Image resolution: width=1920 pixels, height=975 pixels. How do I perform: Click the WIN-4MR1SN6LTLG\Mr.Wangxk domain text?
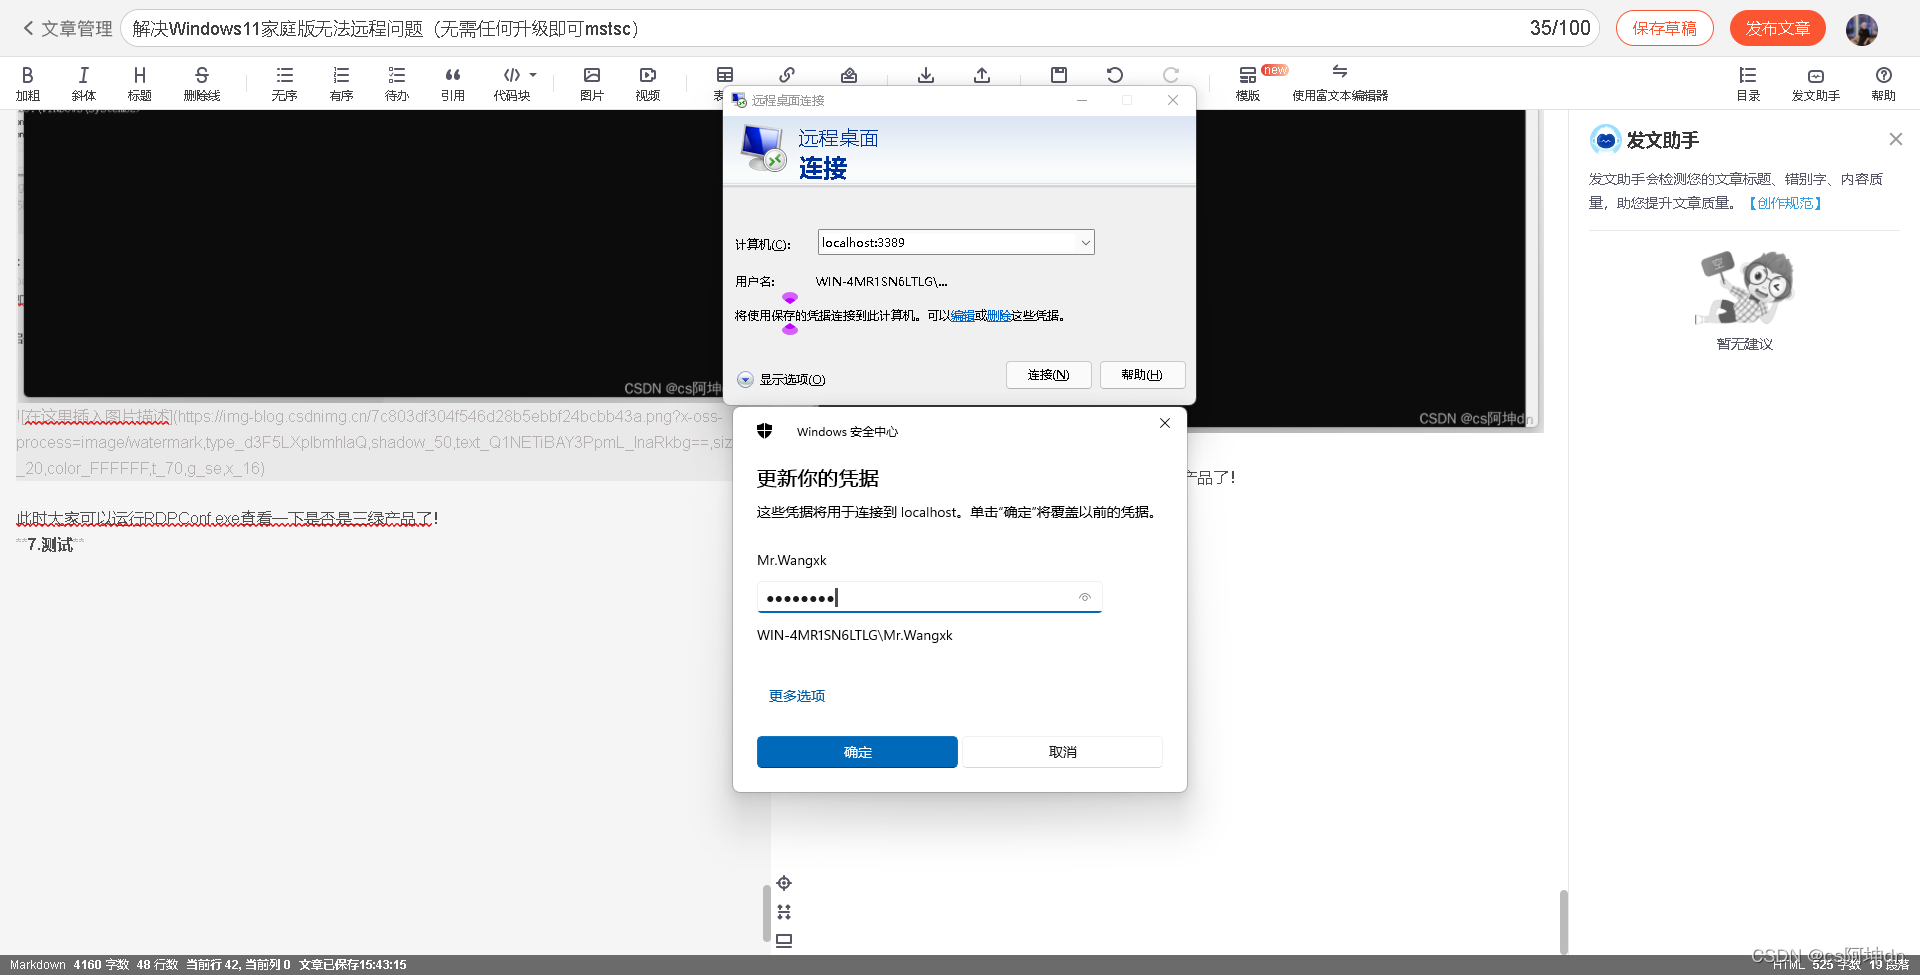855,635
